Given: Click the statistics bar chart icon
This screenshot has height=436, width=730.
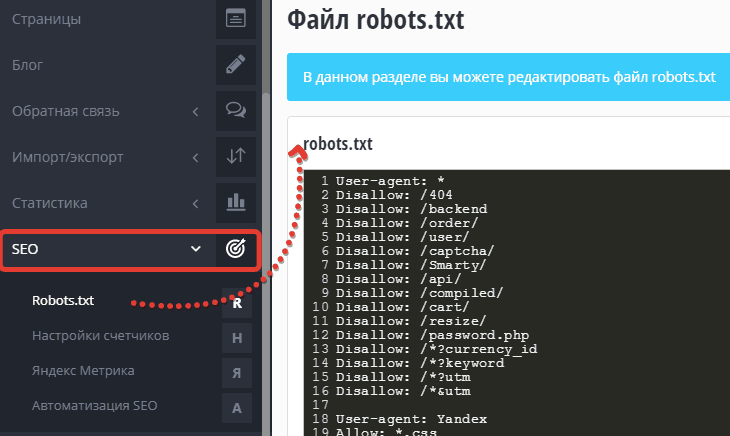Looking at the screenshot, I should (x=236, y=202).
